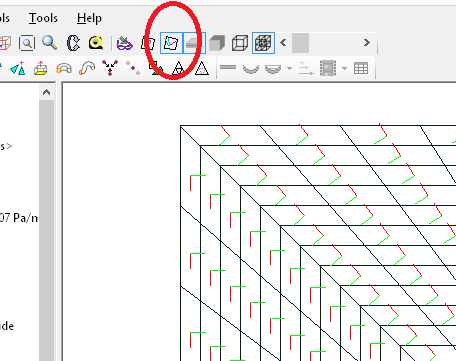The image size is (456, 361).
Task: Click left arrow of toolbar slider
Action: [283, 43]
